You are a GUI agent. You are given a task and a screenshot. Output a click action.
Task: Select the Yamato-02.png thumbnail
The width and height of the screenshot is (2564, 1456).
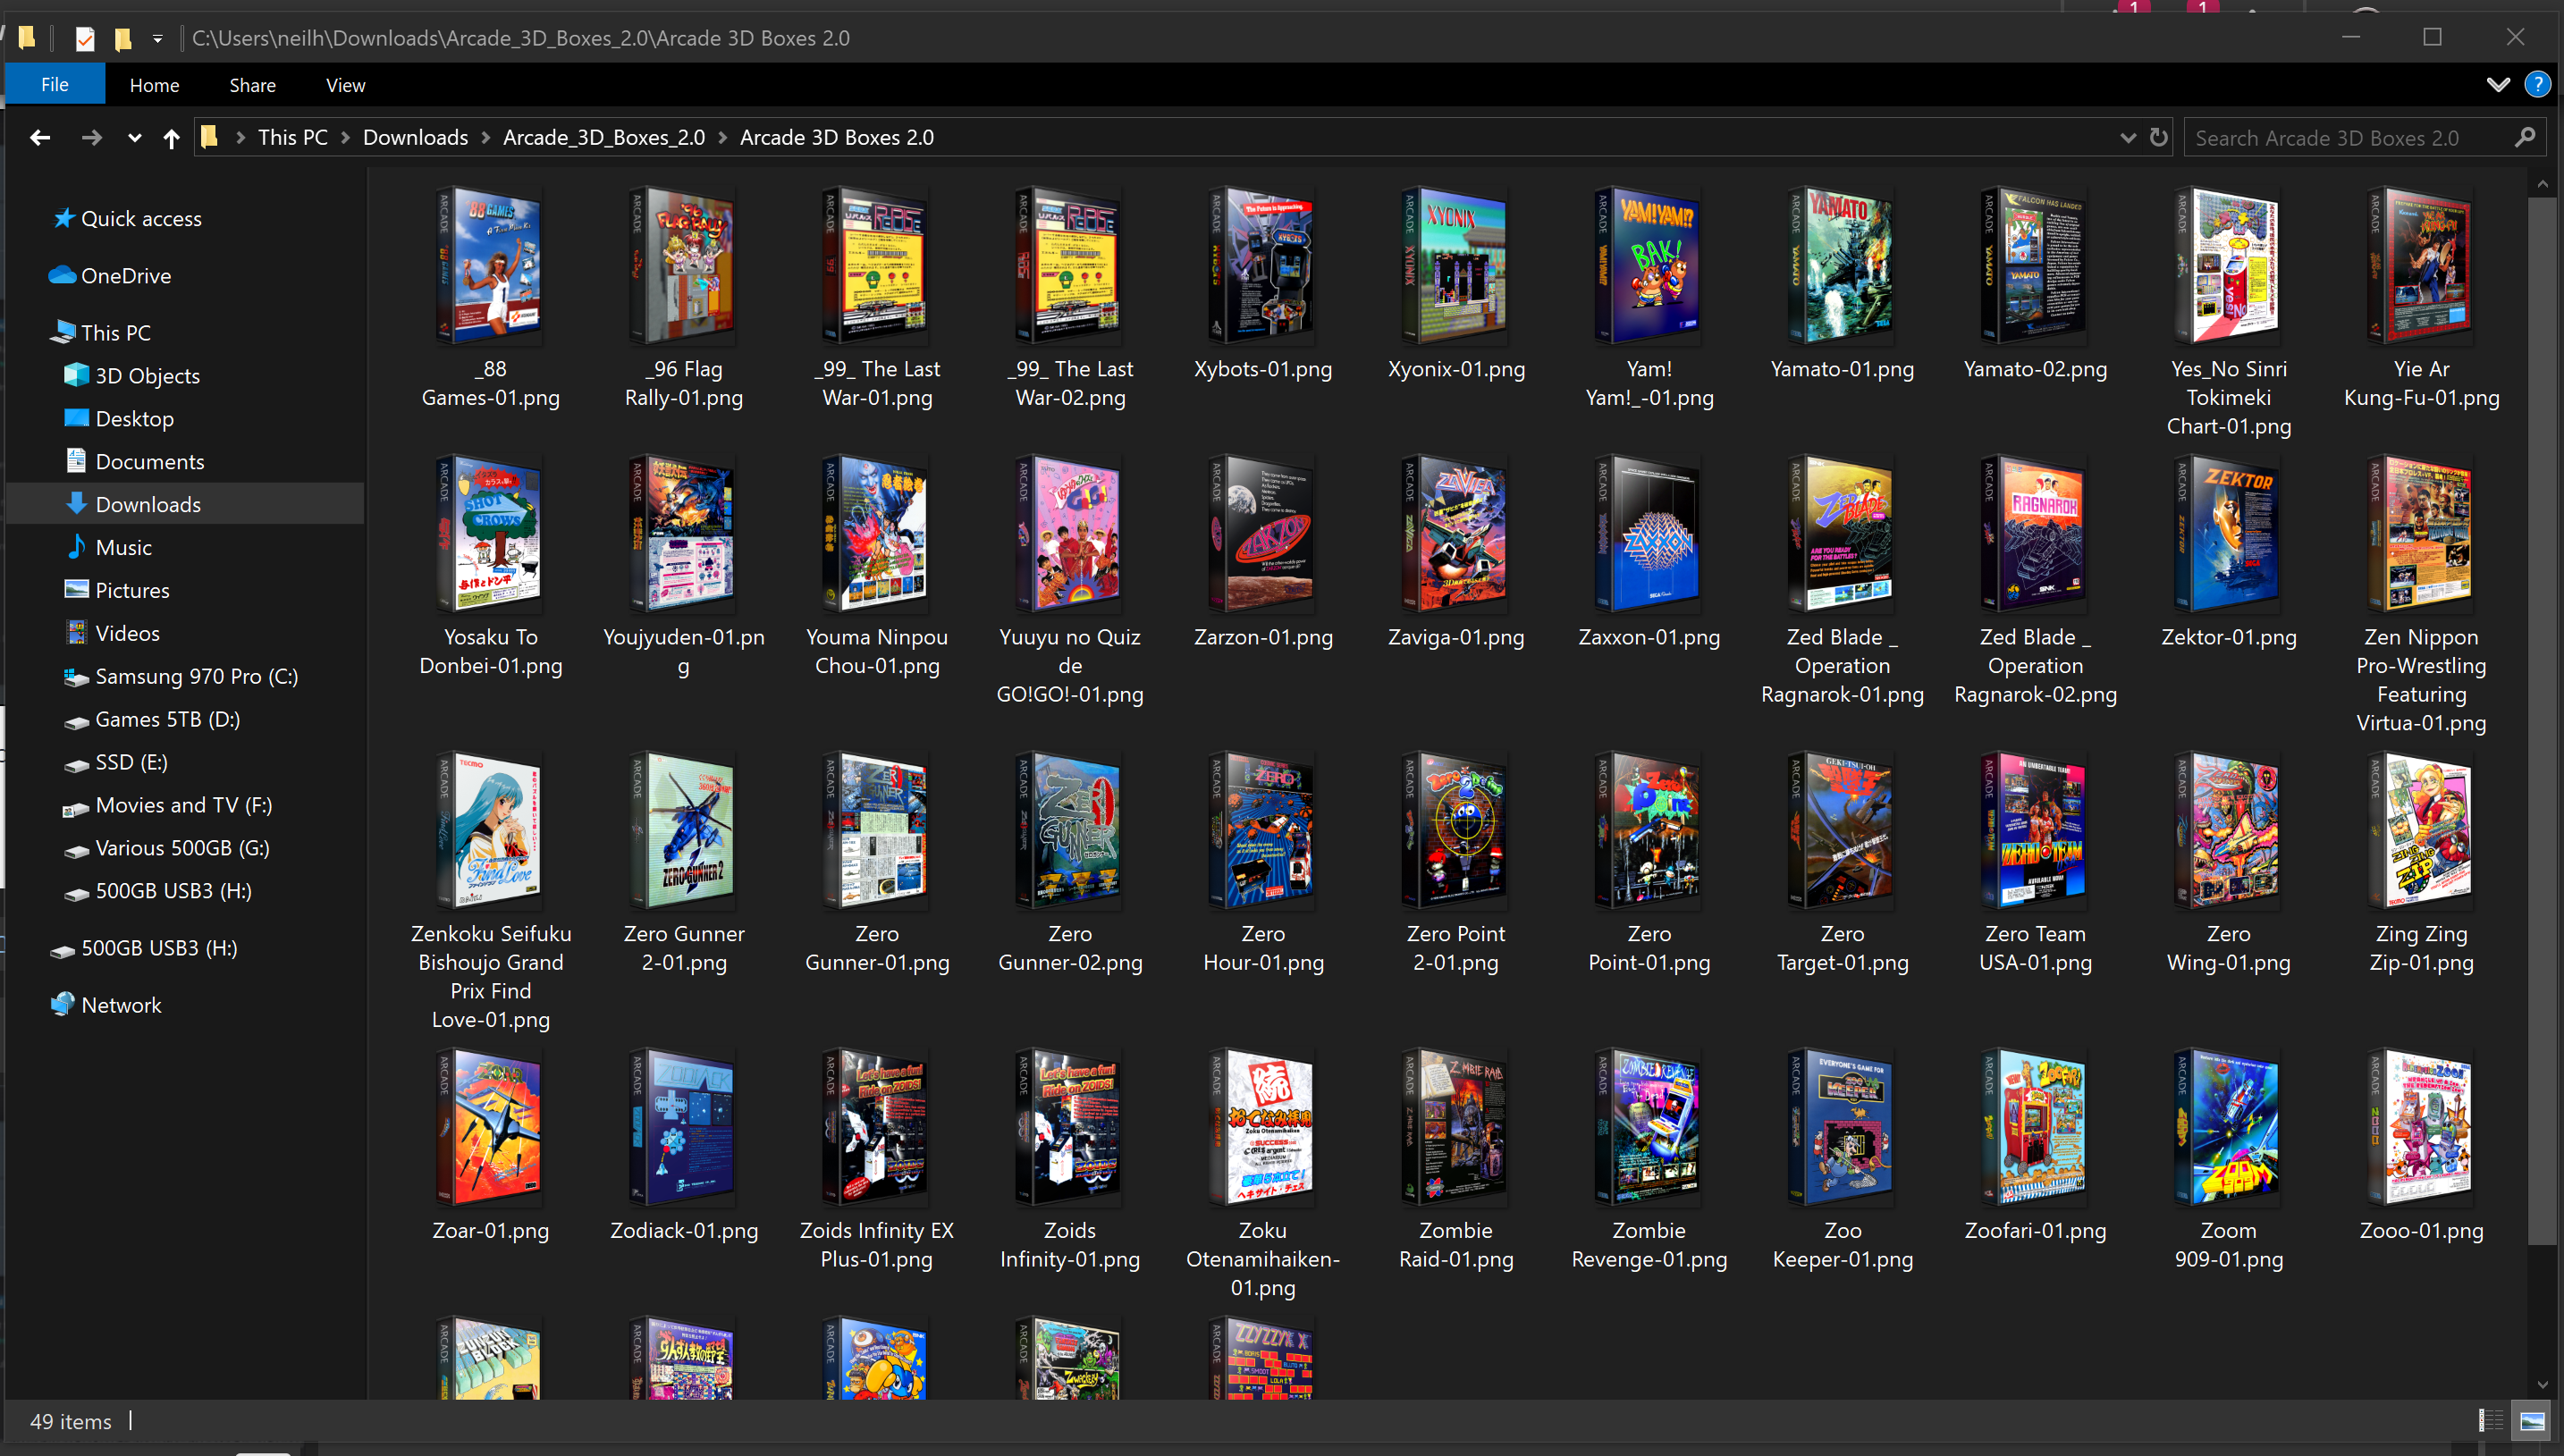coord(2035,266)
